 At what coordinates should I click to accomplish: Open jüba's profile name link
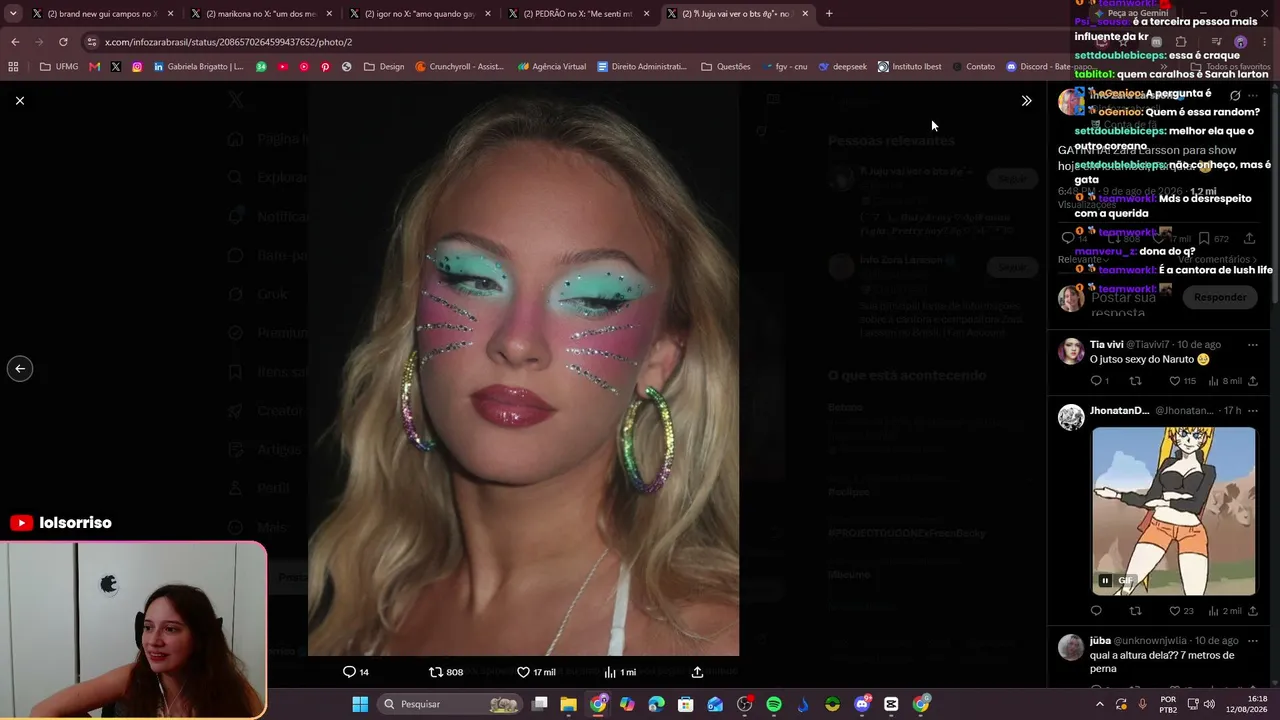[1100, 641]
